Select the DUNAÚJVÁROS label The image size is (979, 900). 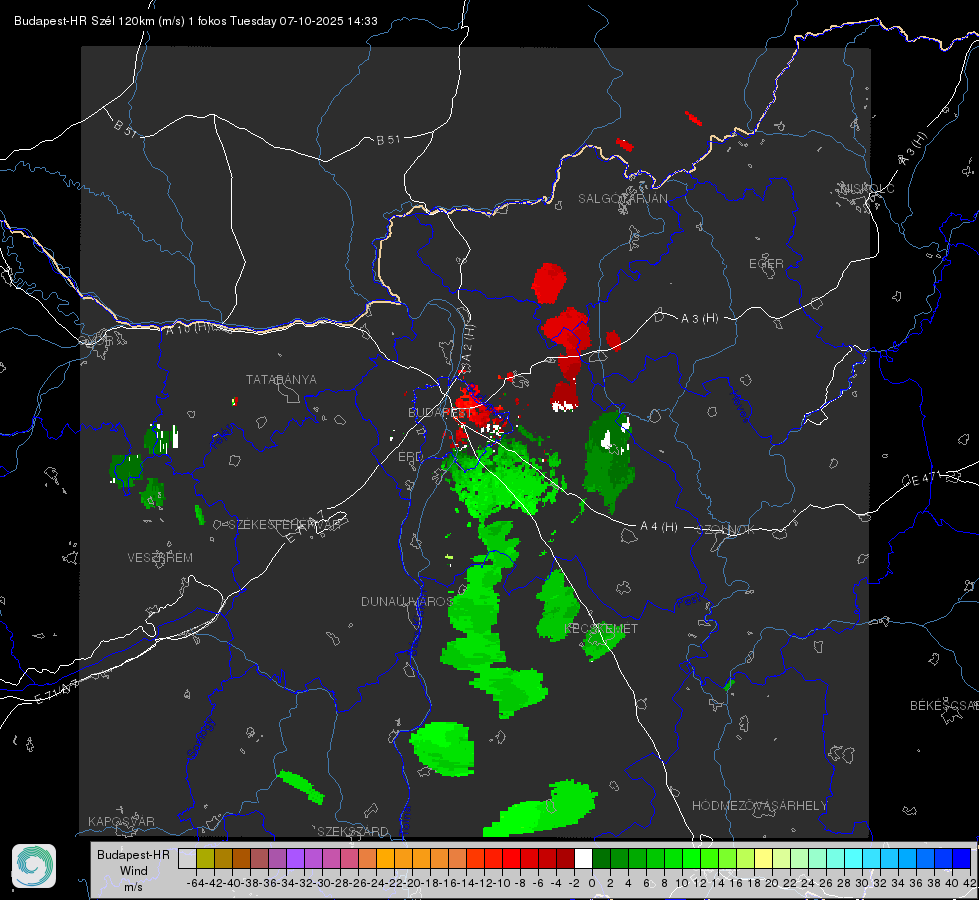click(406, 601)
